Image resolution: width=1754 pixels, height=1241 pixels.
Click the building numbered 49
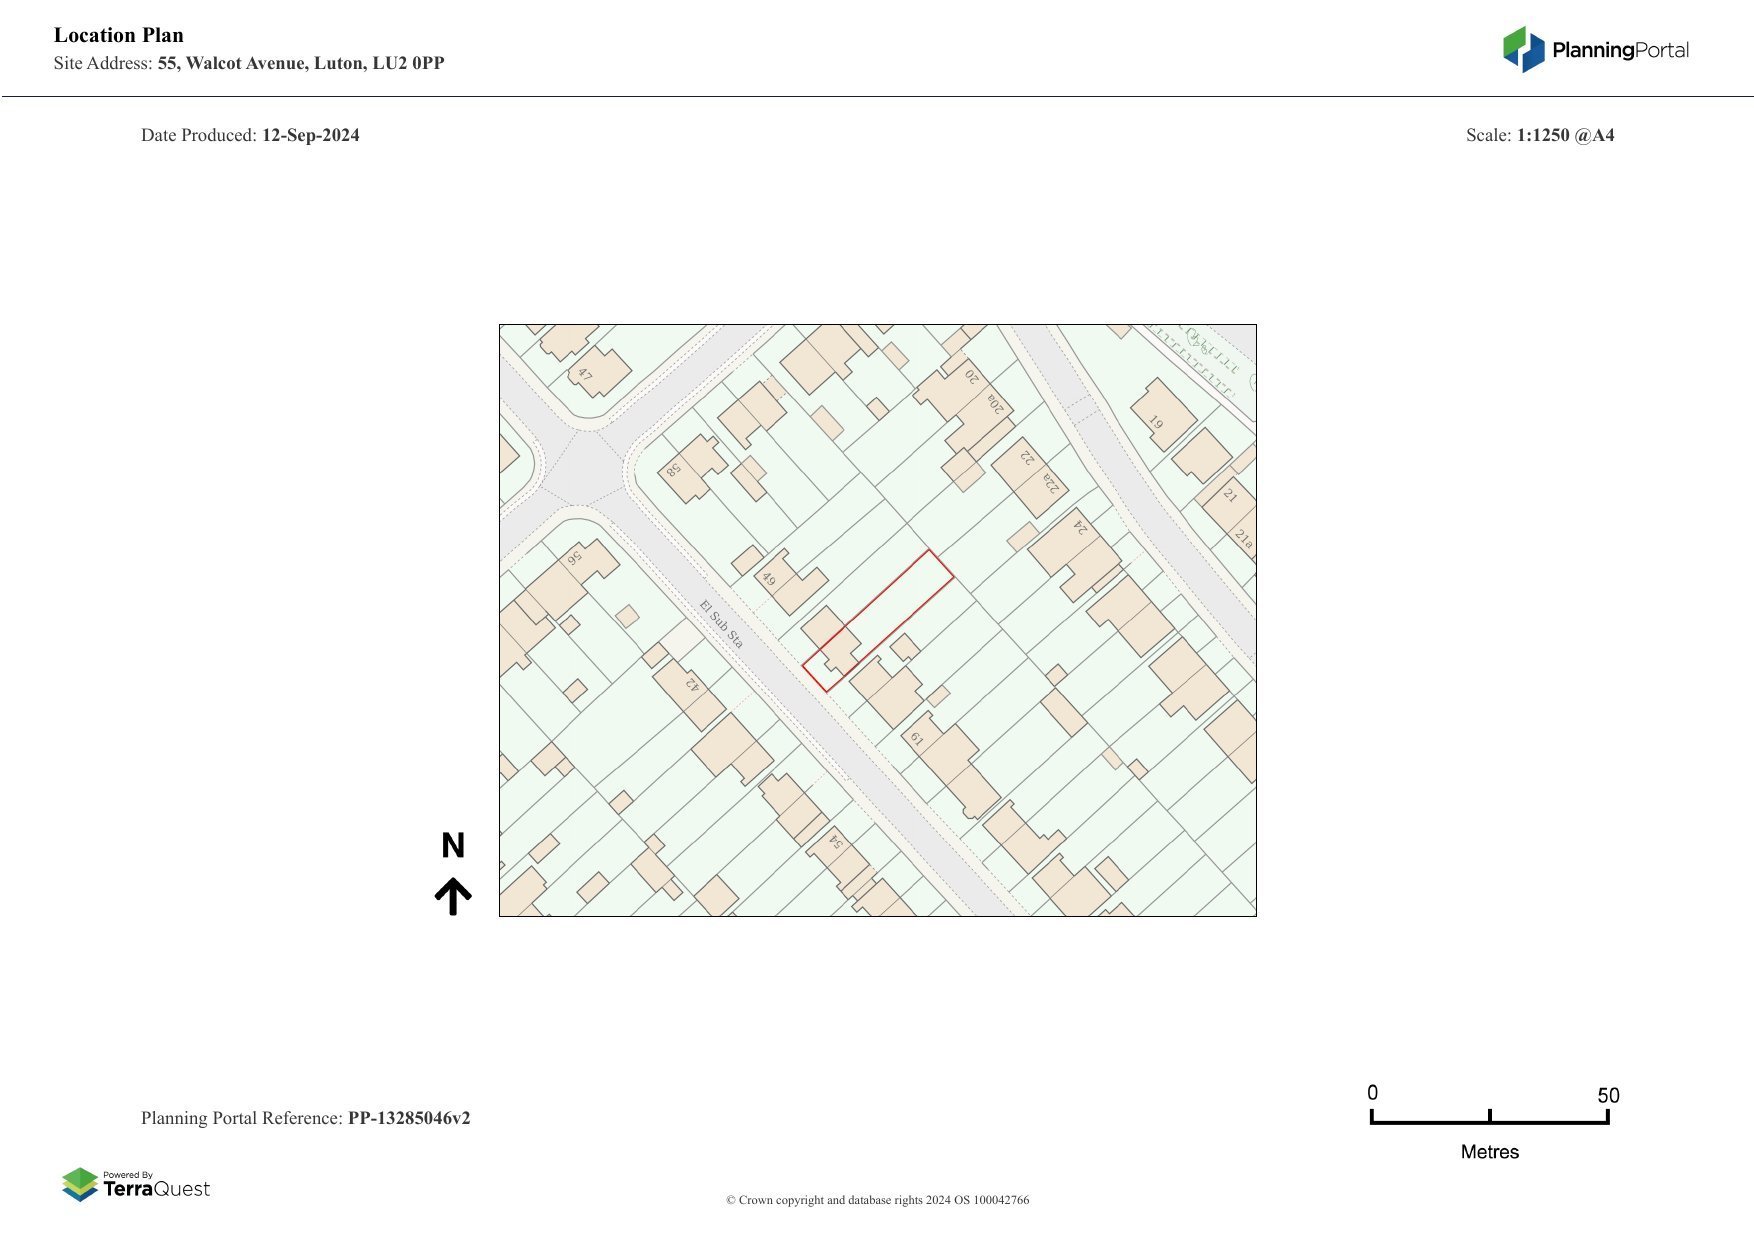(x=790, y=582)
